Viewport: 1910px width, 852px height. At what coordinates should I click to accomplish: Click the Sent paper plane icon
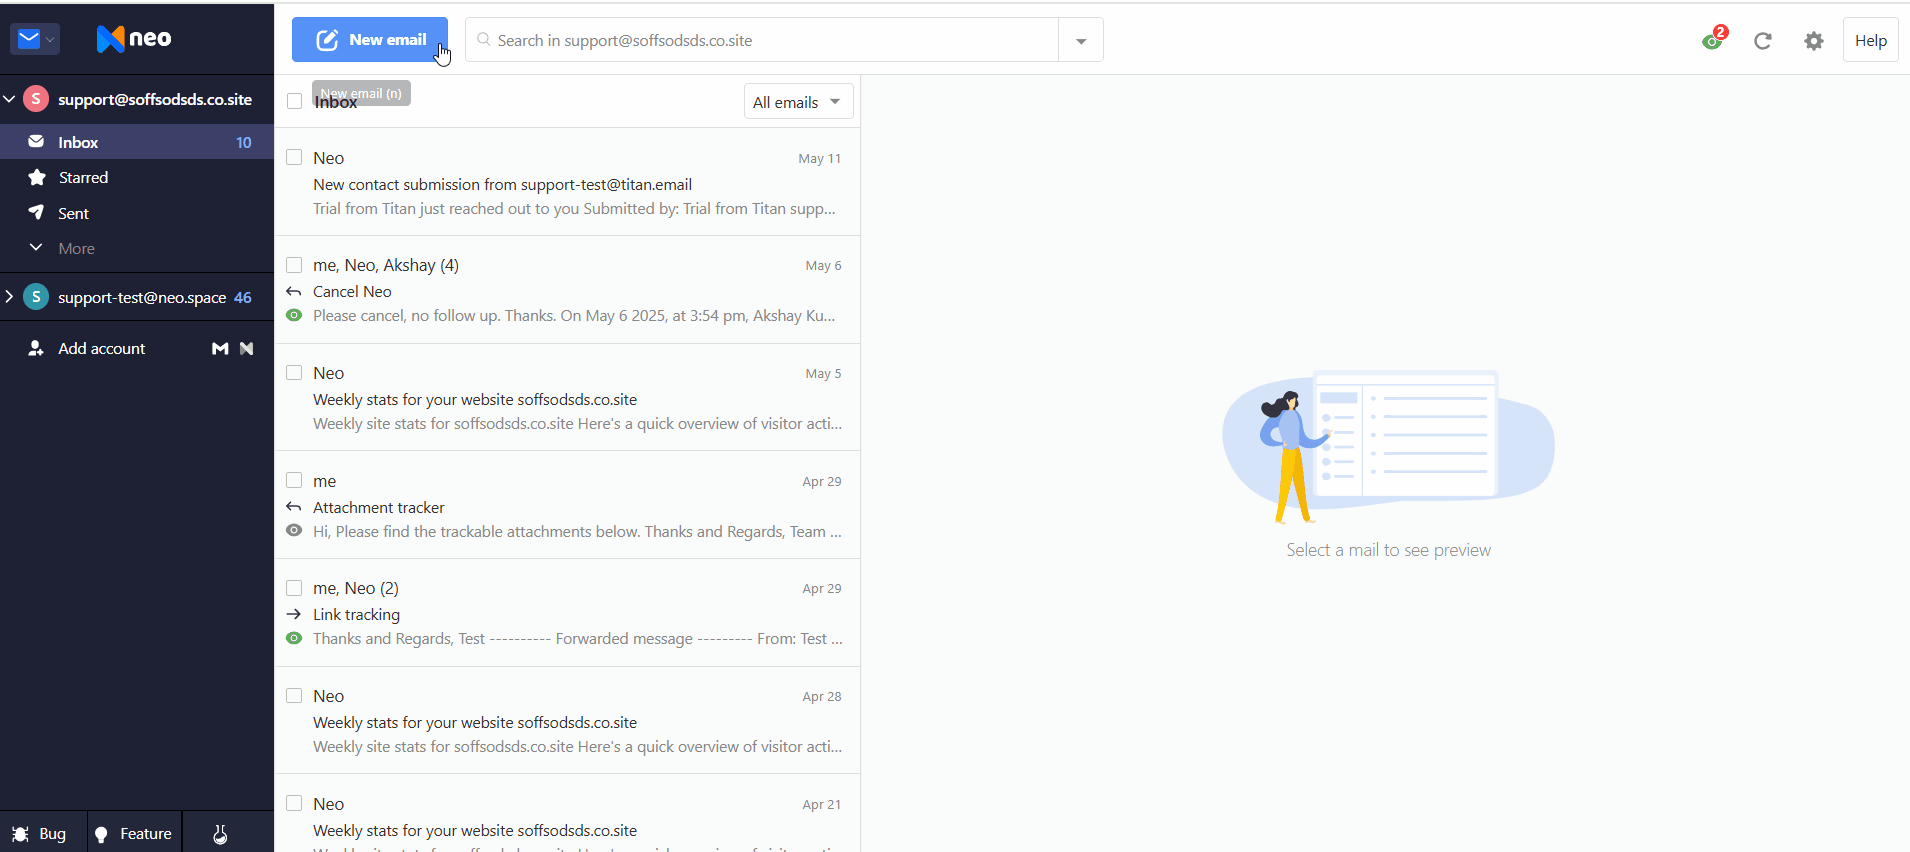pos(36,213)
